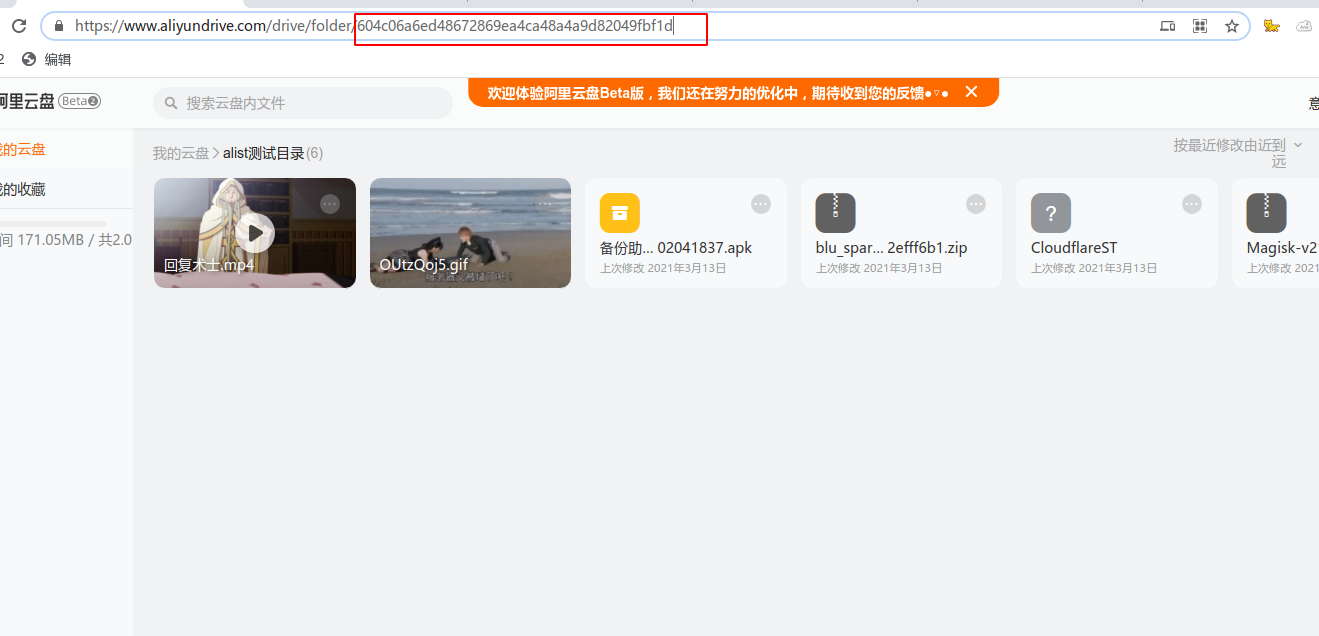Select the 云盘 item in the sidebar
This screenshot has width=1319, height=636.
click(23, 149)
